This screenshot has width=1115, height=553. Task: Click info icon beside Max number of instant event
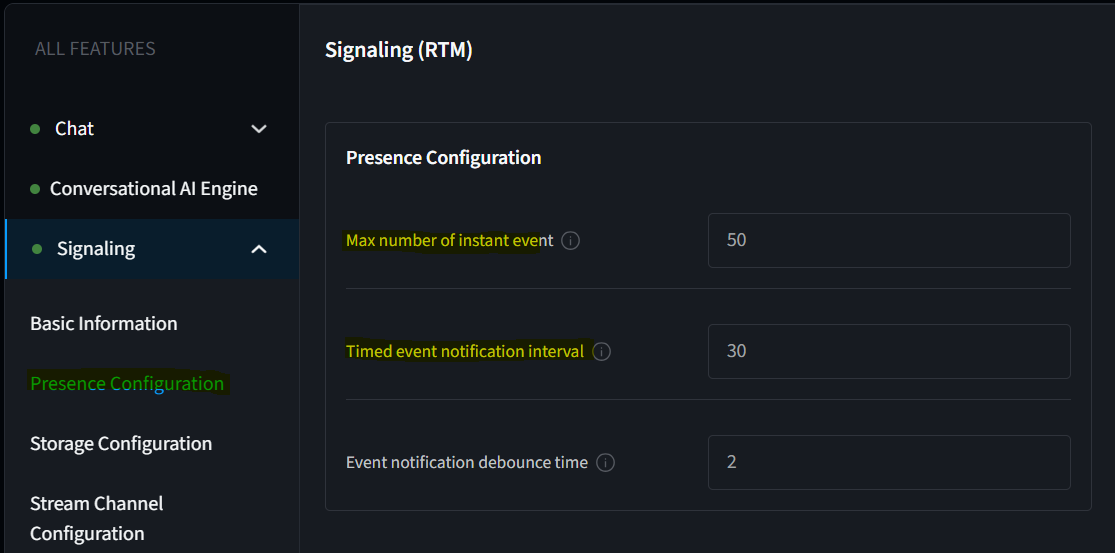pos(571,241)
